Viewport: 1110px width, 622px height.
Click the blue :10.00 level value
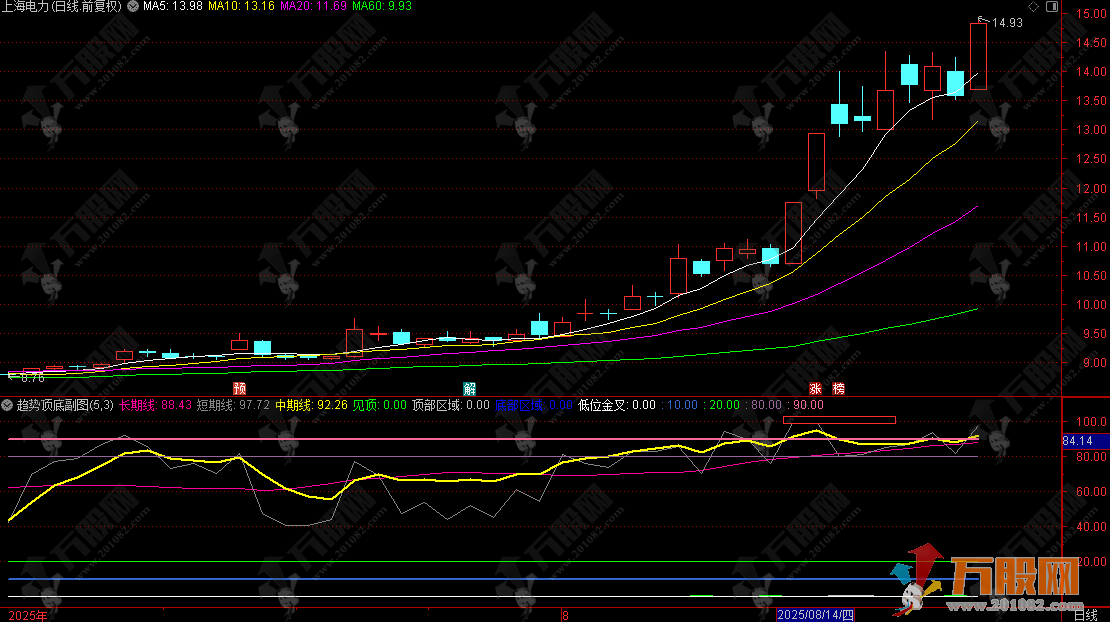(x=680, y=405)
